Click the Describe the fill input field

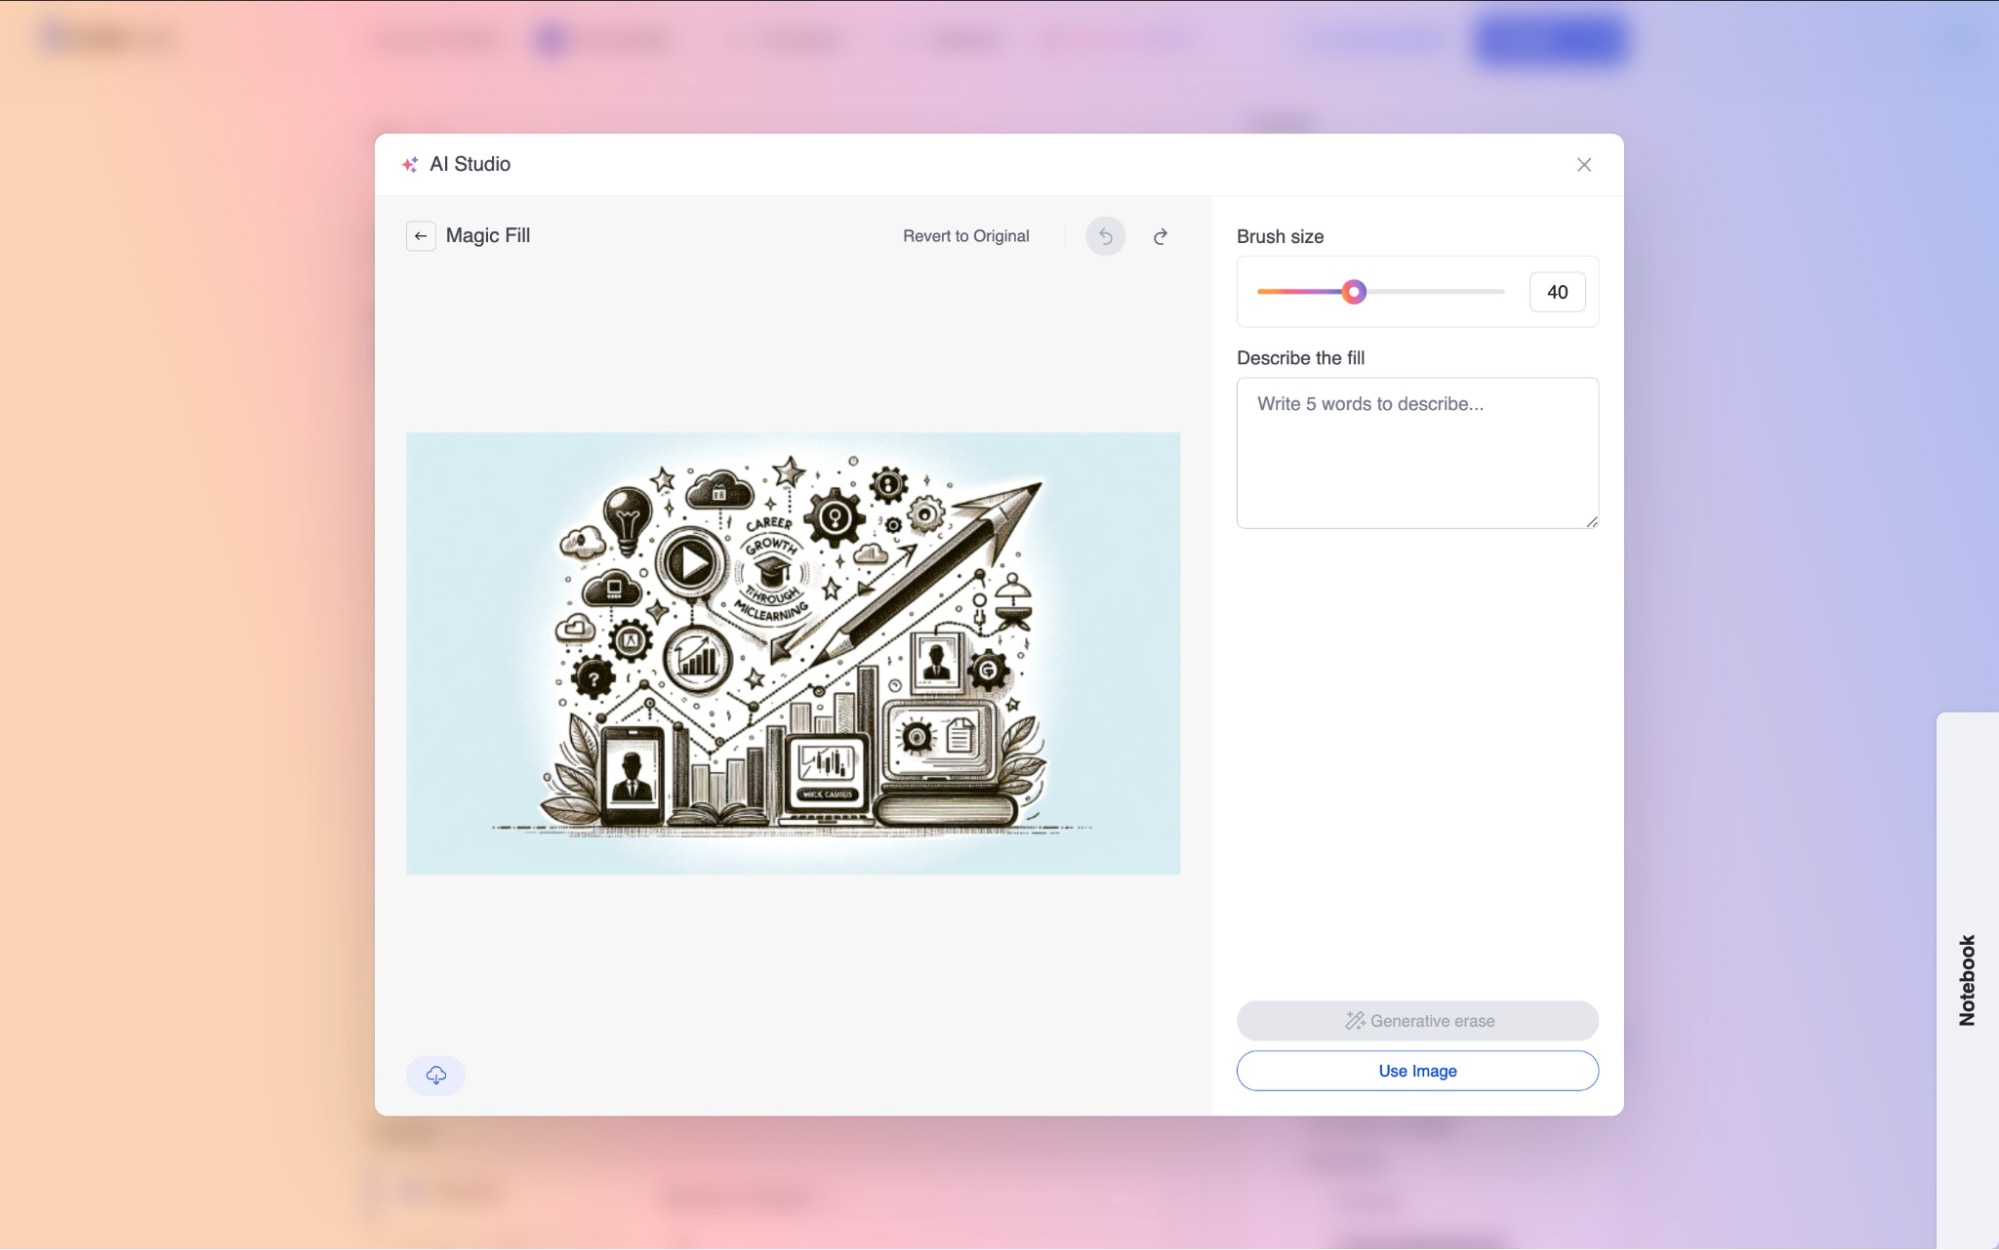pyautogui.click(x=1417, y=452)
